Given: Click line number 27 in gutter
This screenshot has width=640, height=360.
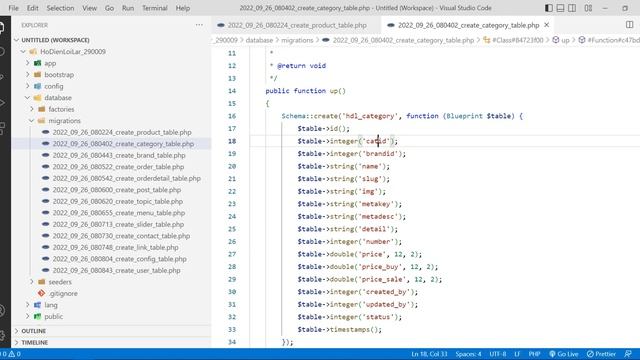Looking at the screenshot, I should click(232, 254).
